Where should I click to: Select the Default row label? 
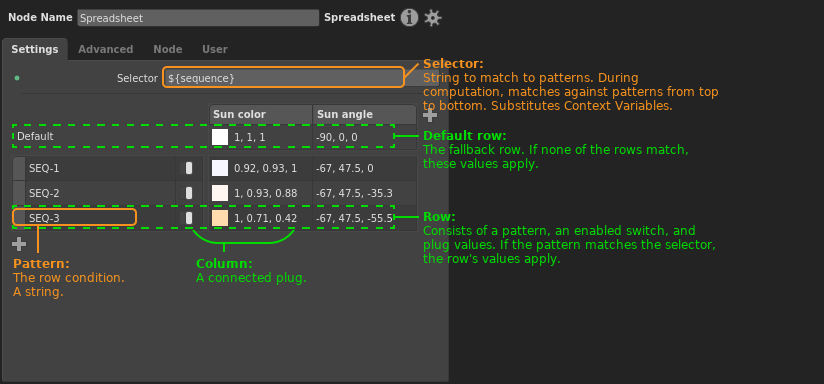[x=35, y=137]
